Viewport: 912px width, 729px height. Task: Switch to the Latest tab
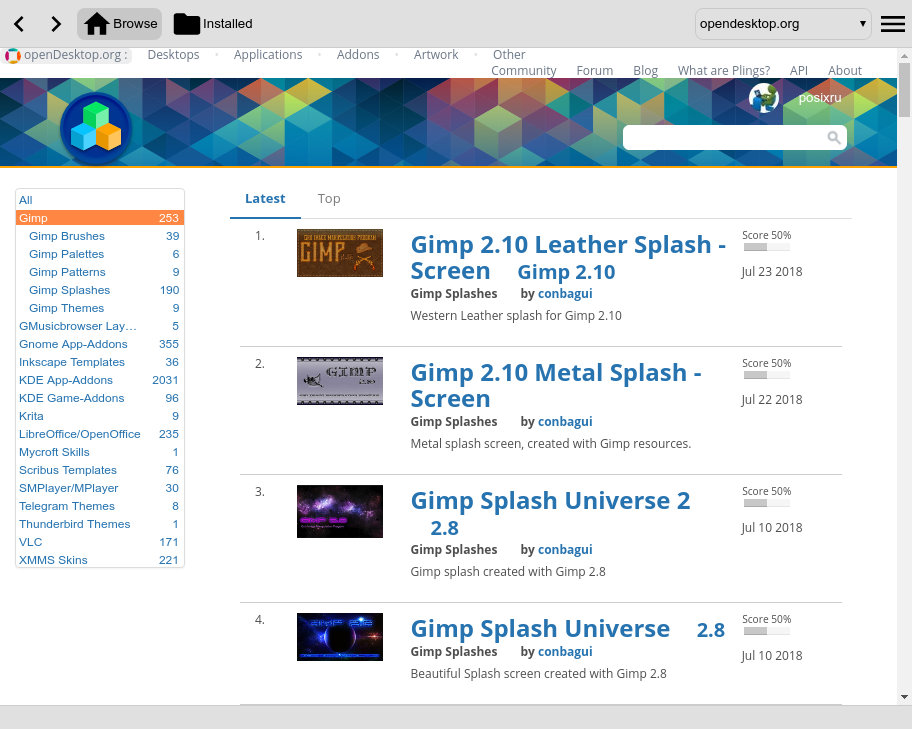coord(265,199)
